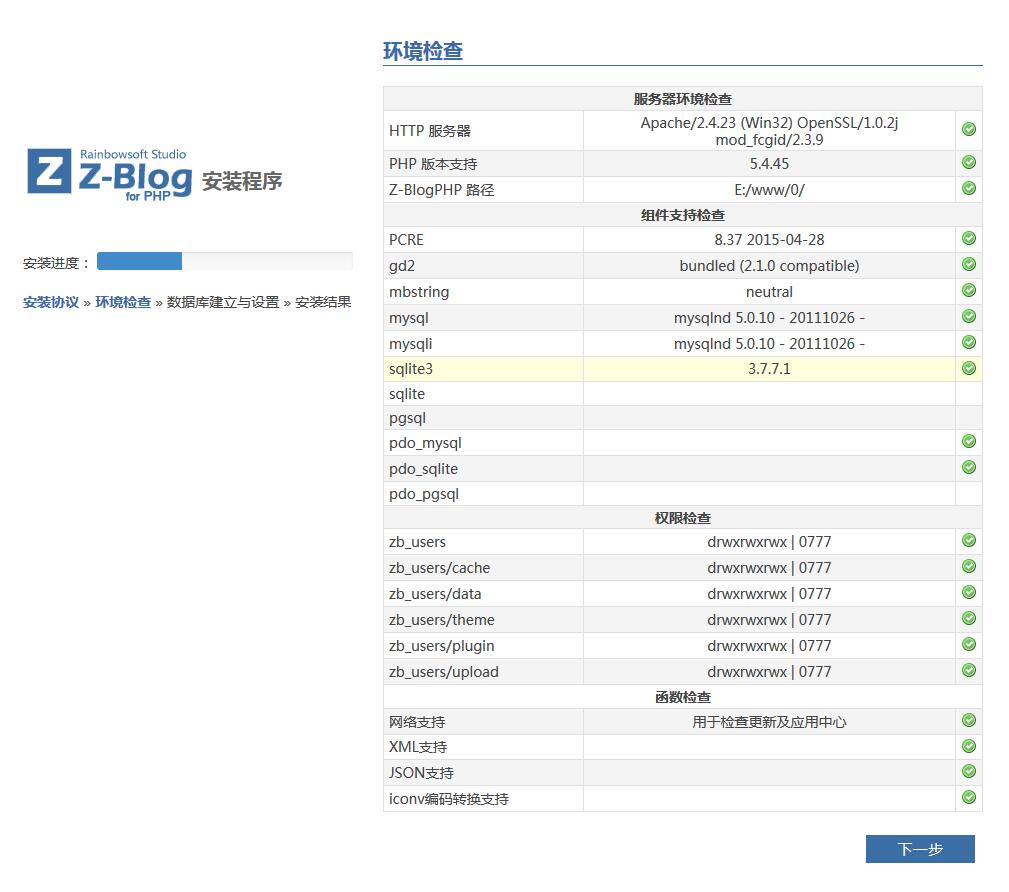The width and height of the screenshot is (1009, 892).
Task: Click the pgsql row label
Action: pos(407,418)
